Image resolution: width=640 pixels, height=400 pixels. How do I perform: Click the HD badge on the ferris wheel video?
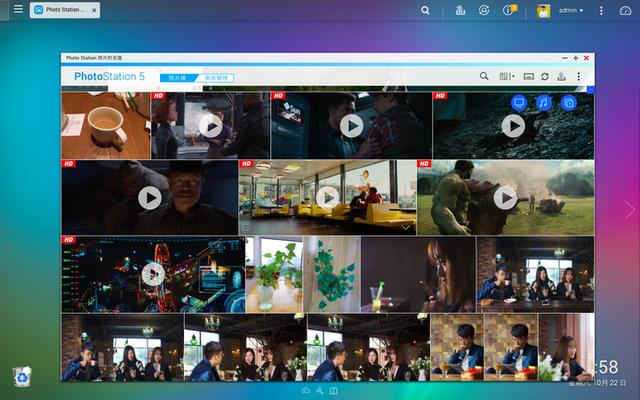[69, 240]
